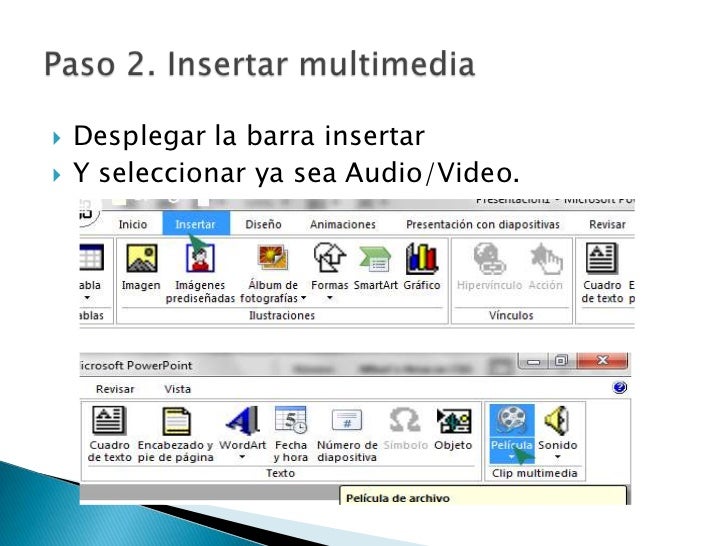Select the Revisar tab in upper ribbon
This screenshot has height=546, width=728.
tap(607, 224)
